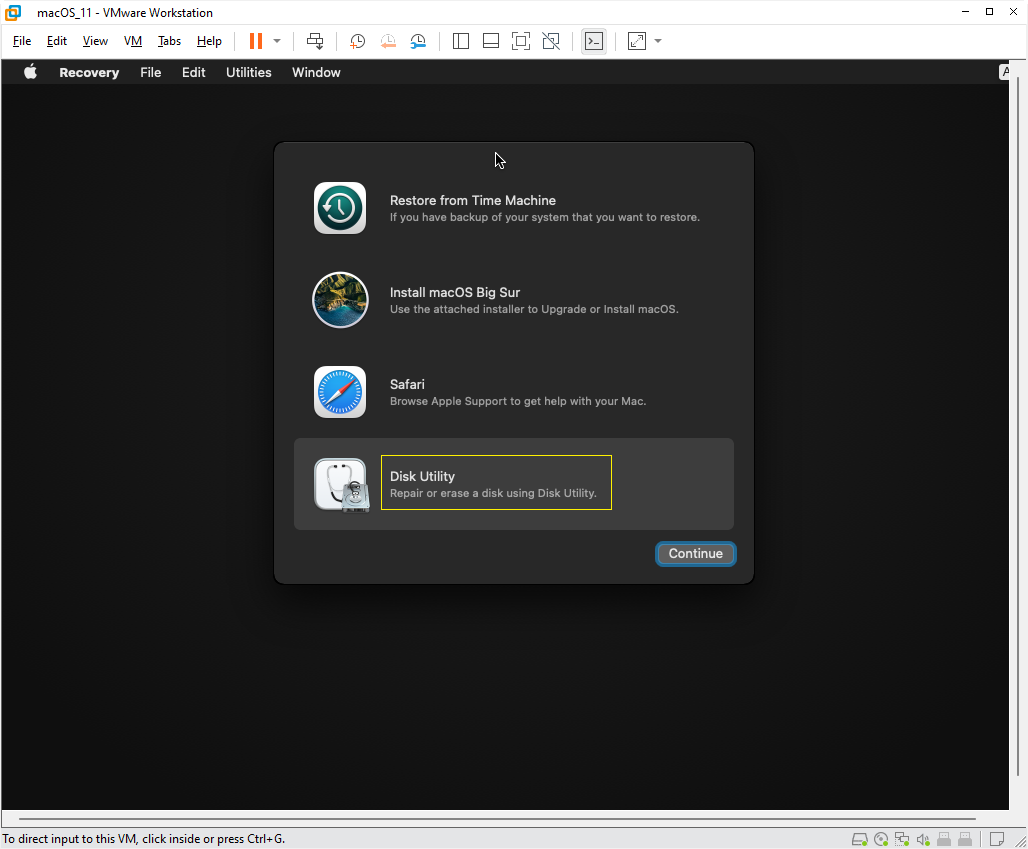Click the hard disk status icon

point(860,839)
